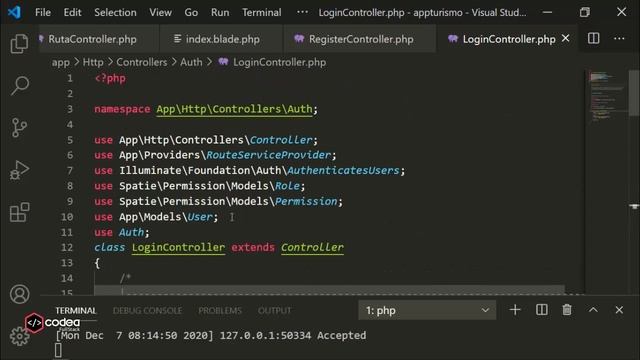
Task: Click the Visual Studio Code logo icon
Action: click(x=14, y=12)
